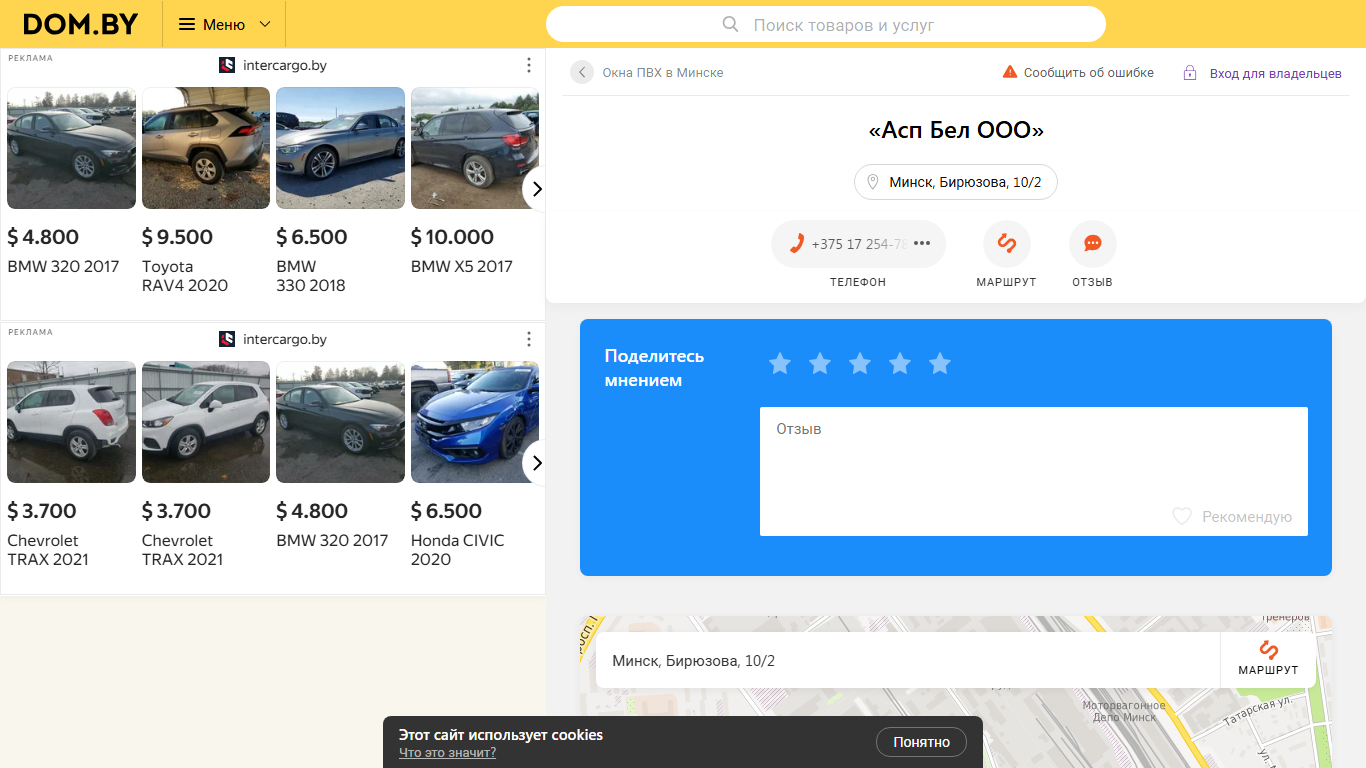Toggle the Рекомендую heart

(x=1182, y=516)
